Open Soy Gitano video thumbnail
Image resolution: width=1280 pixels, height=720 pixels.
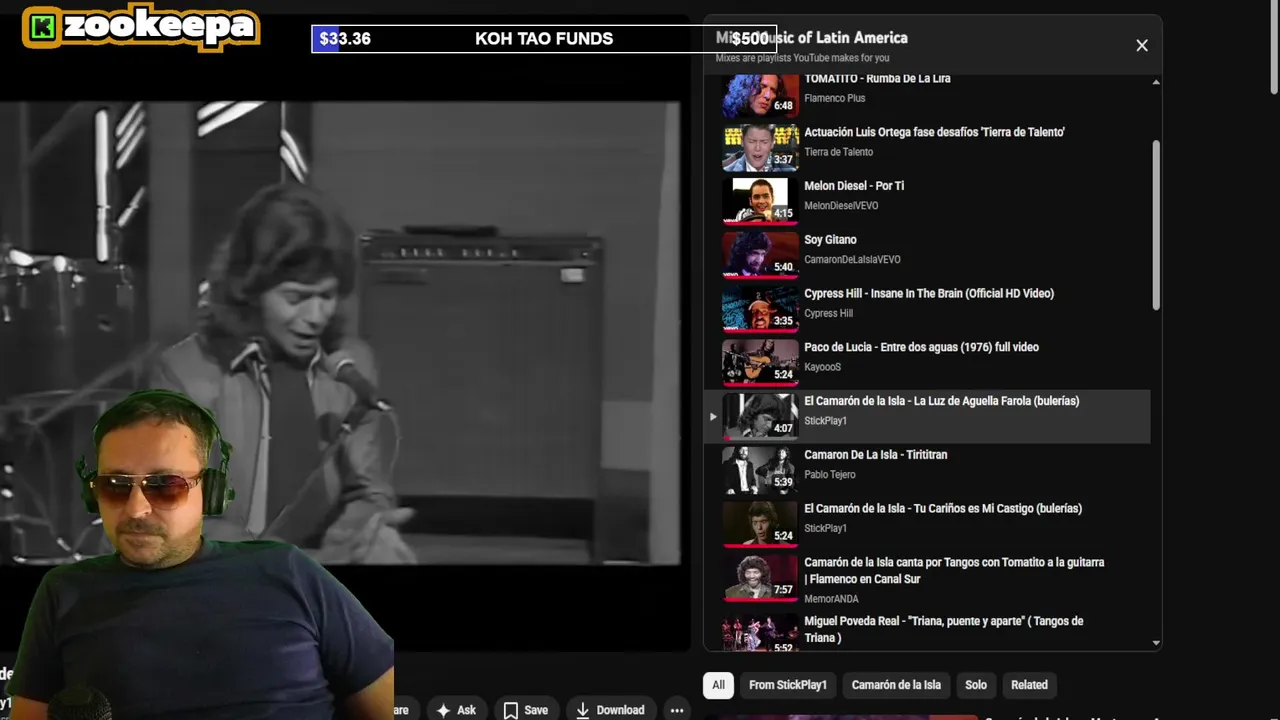760,255
